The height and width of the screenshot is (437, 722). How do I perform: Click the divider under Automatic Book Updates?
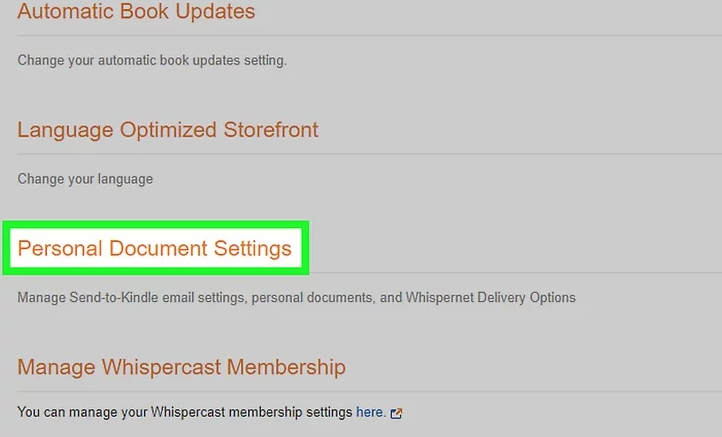[369, 35]
